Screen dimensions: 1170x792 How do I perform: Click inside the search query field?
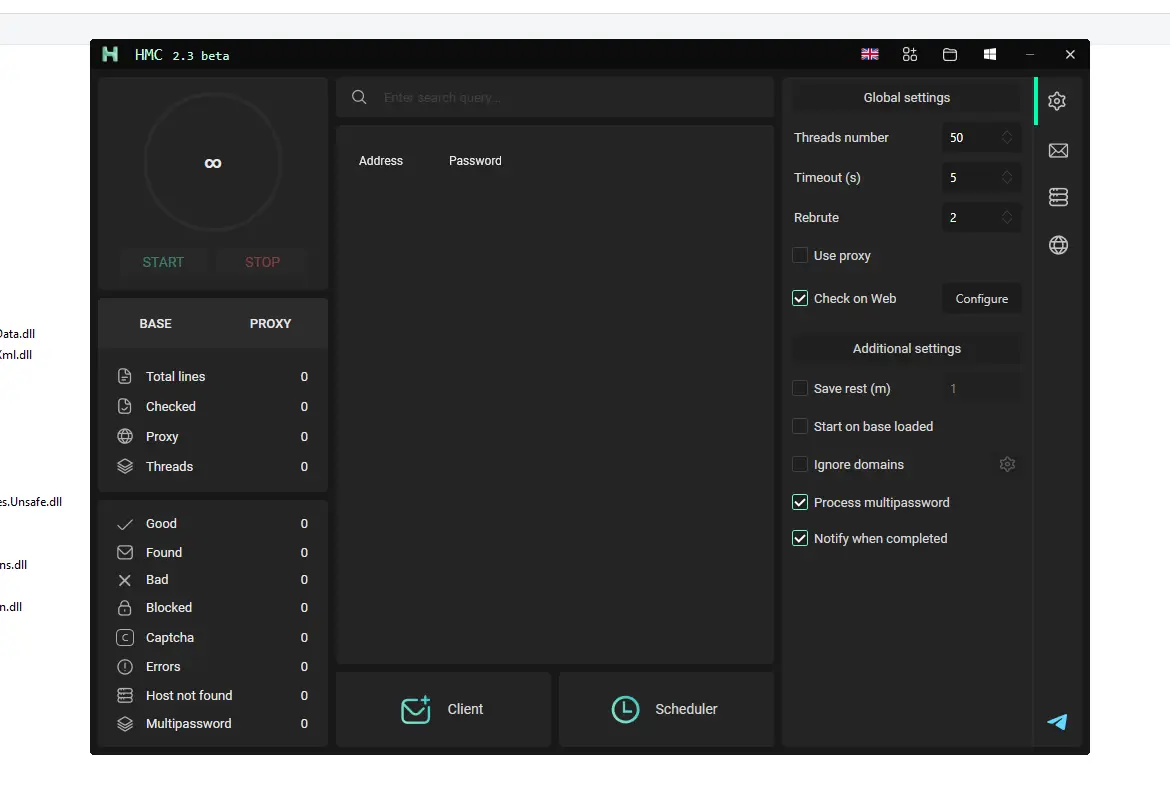[555, 97]
